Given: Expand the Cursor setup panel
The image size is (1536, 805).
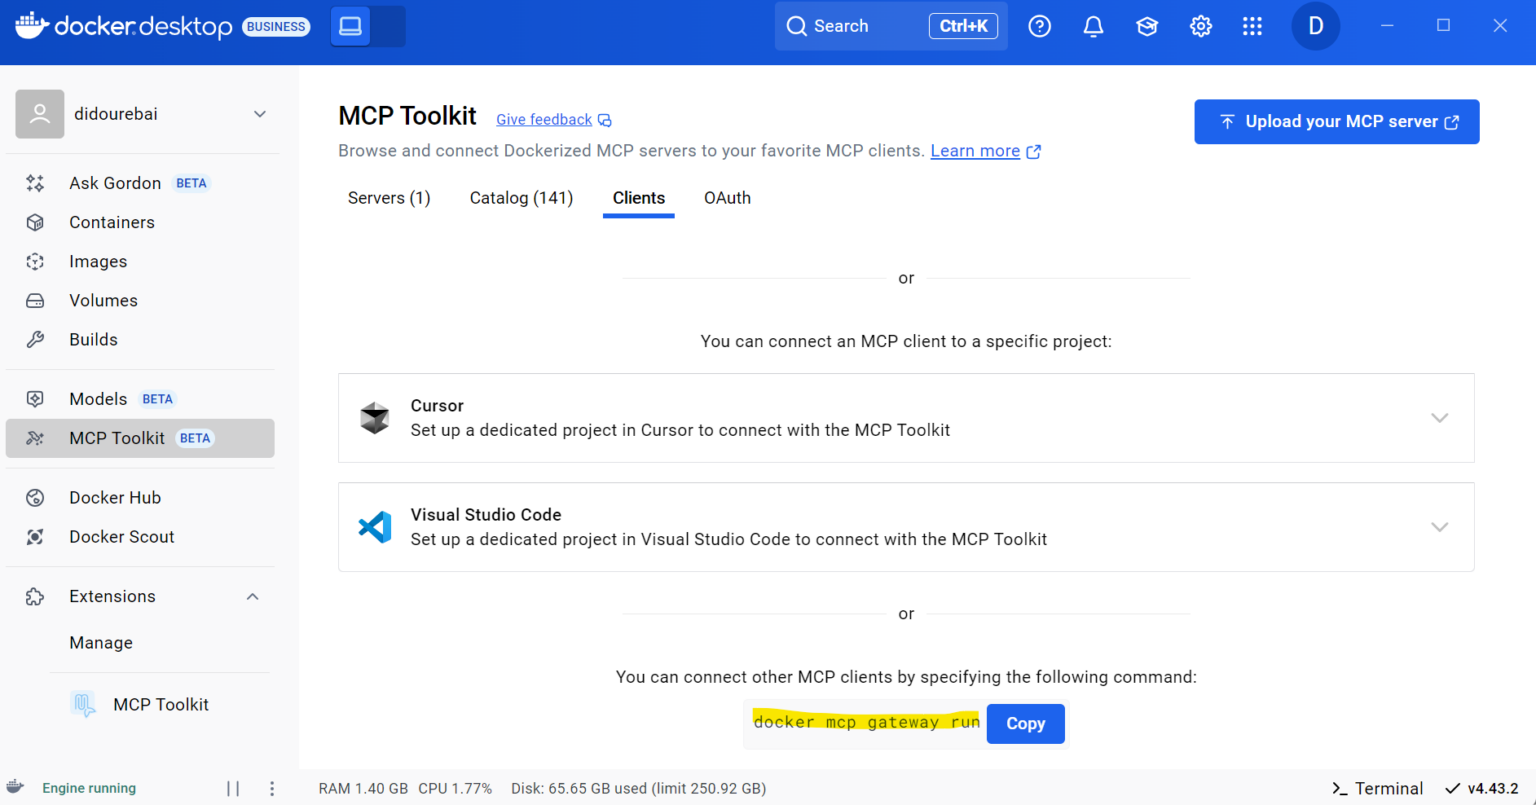Looking at the screenshot, I should (1440, 418).
